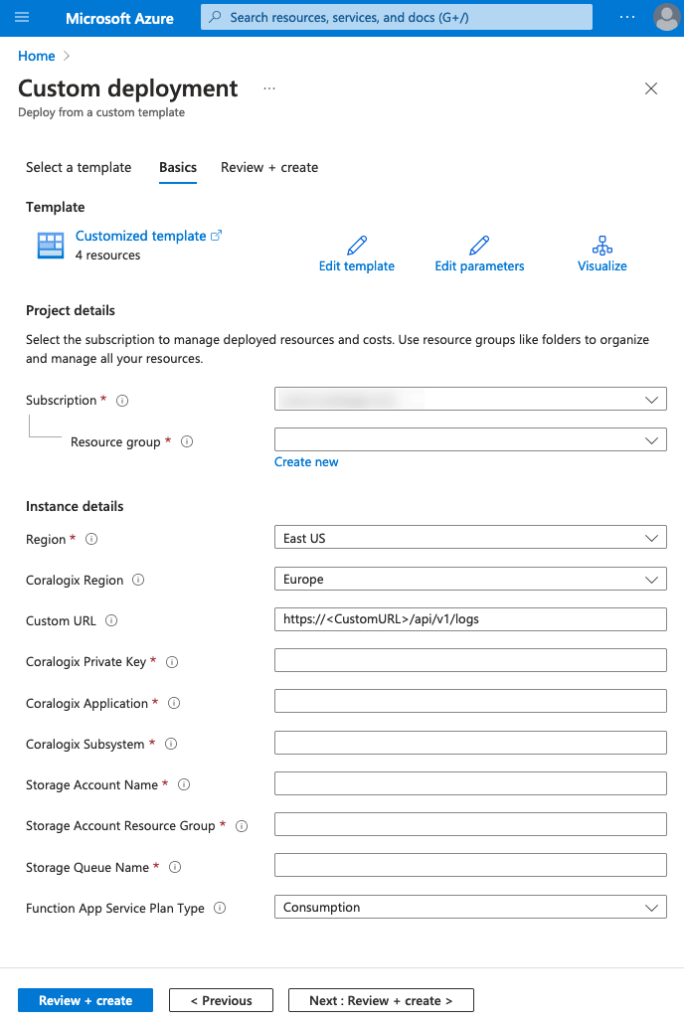684x1024 pixels.
Task: Click the Coralogix Private Key field
Action: tap(470, 660)
